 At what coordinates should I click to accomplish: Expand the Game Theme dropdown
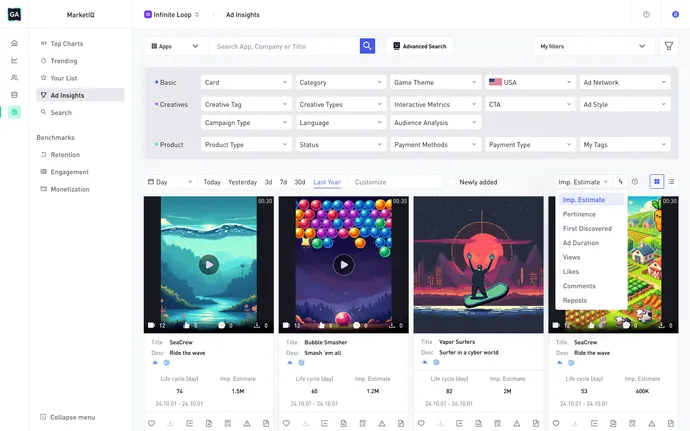432,82
